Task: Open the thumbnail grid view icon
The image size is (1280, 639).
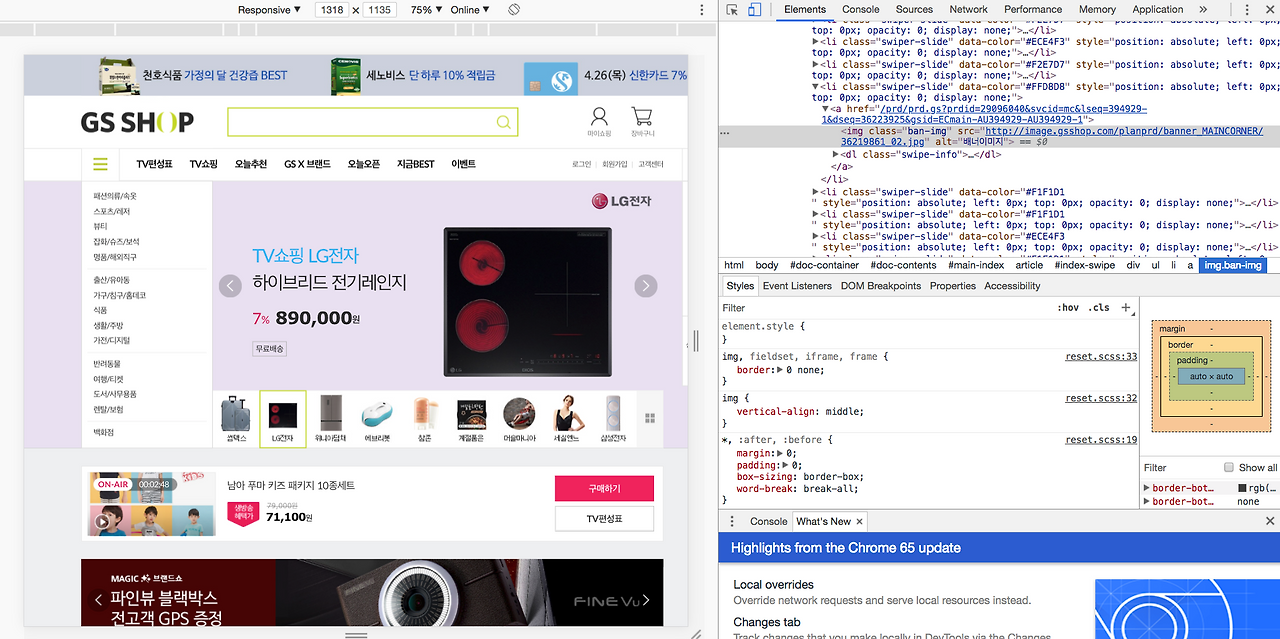Action: (649, 418)
